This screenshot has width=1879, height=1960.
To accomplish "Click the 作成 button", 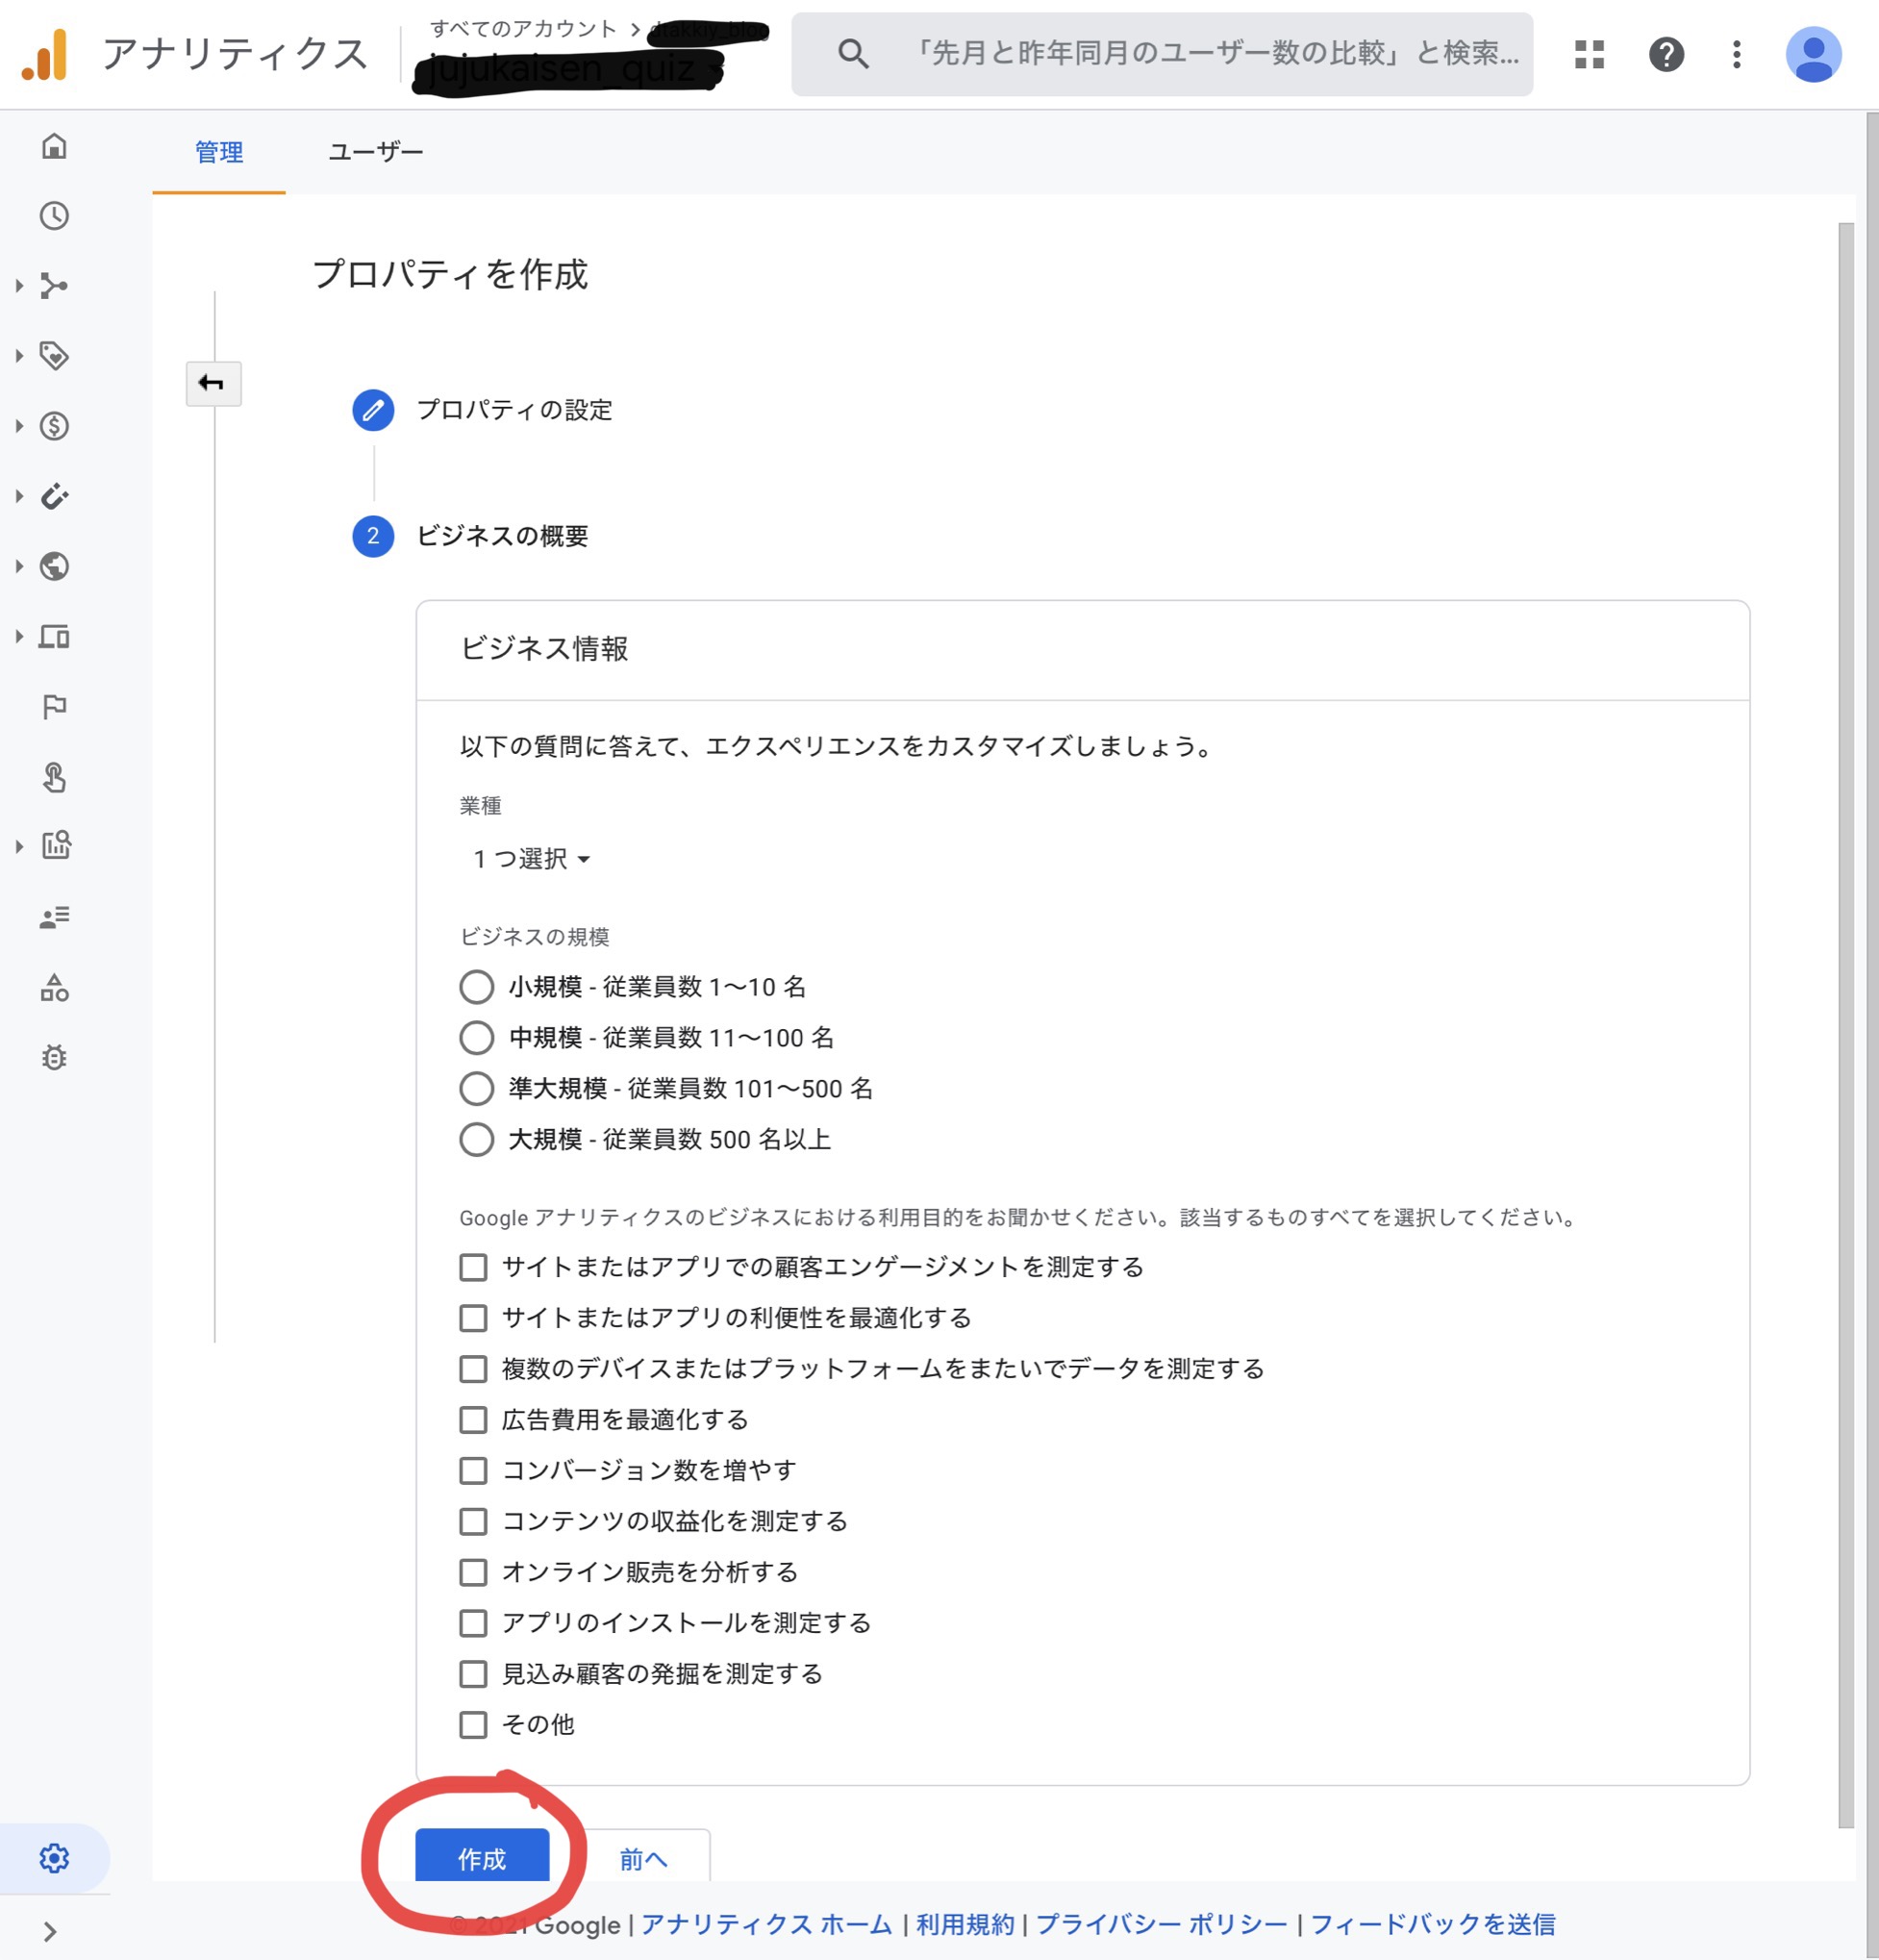I will point(482,1858).
